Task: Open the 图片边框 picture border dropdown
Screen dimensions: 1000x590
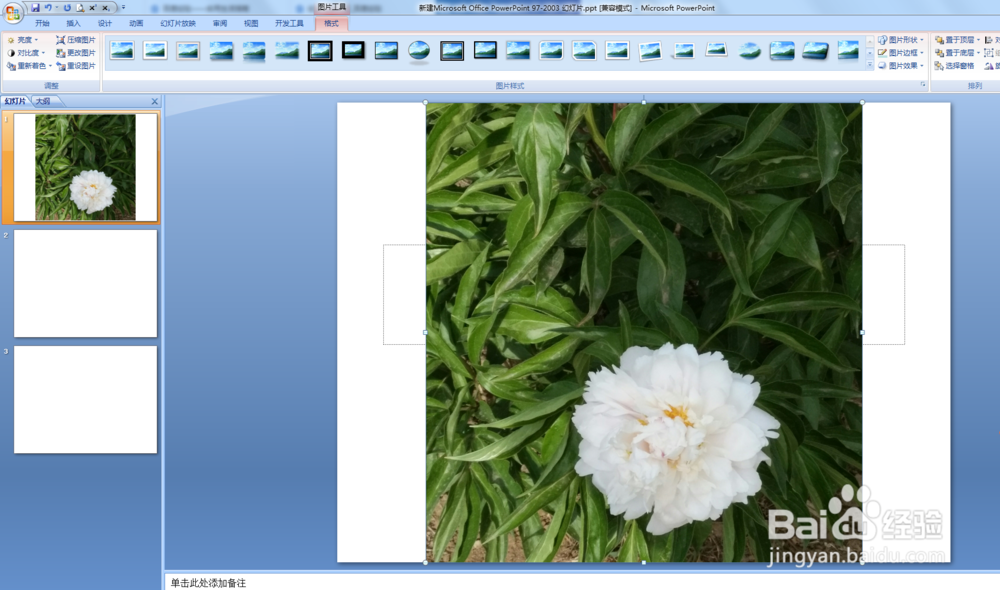Action: (x=901, y=53)
